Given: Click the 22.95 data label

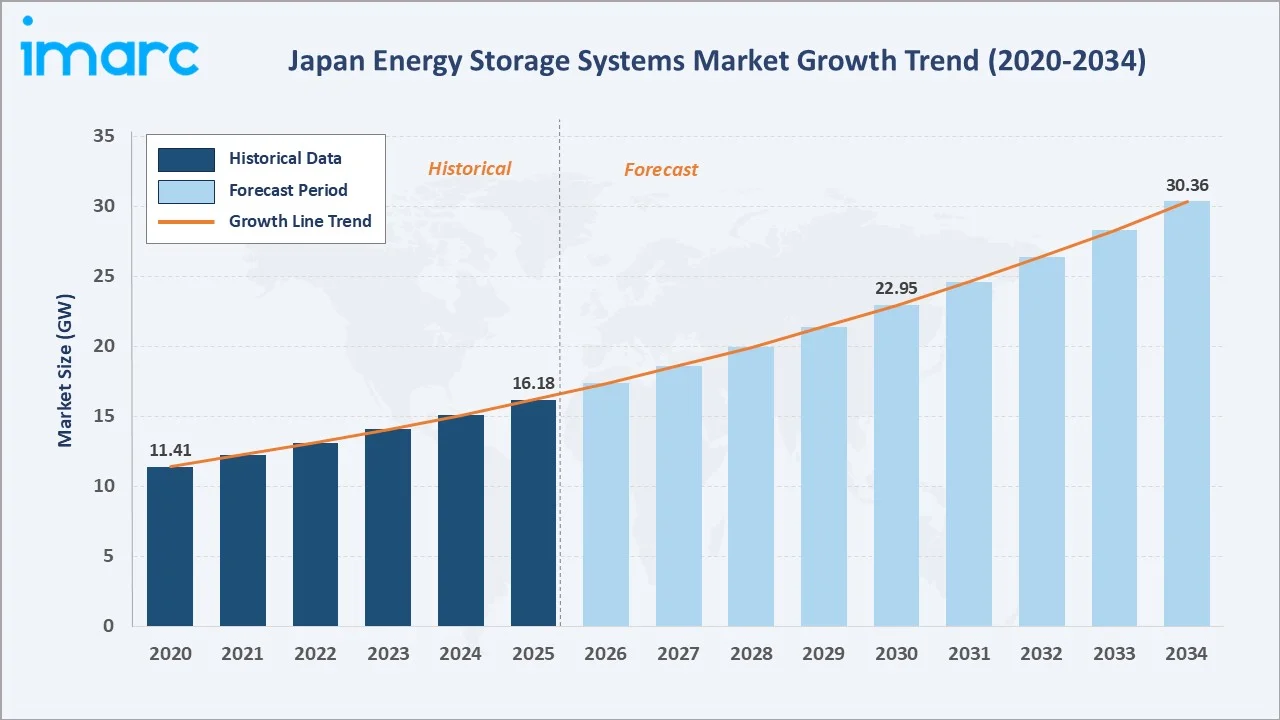Looking at the screenshot, I should click(897, 288).
